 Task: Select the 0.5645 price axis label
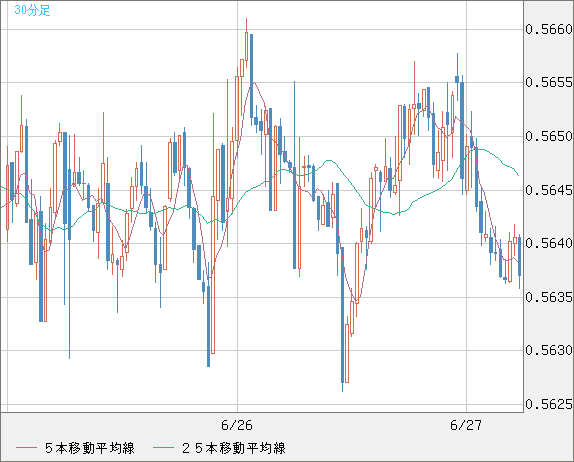pos(549,190)
